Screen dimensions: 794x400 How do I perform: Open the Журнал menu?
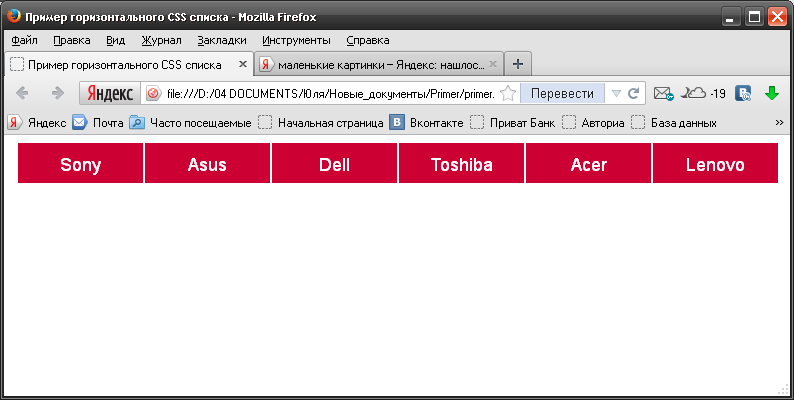[x=162, y=40]
